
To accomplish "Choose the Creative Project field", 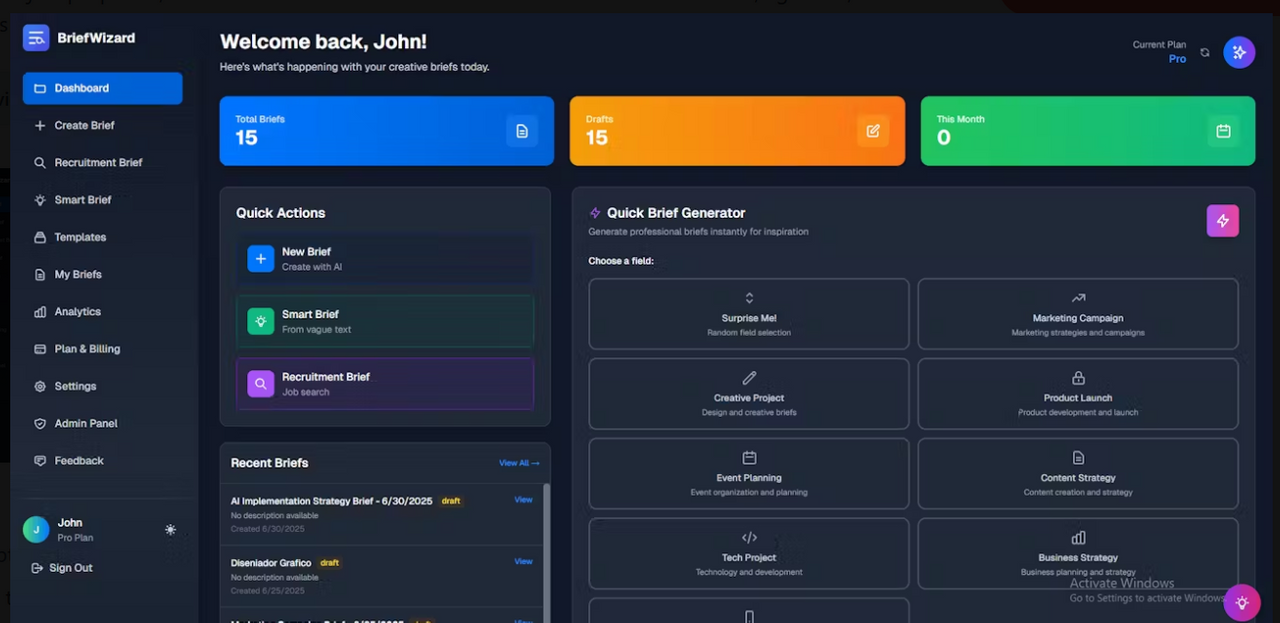I will click(749, 394).
